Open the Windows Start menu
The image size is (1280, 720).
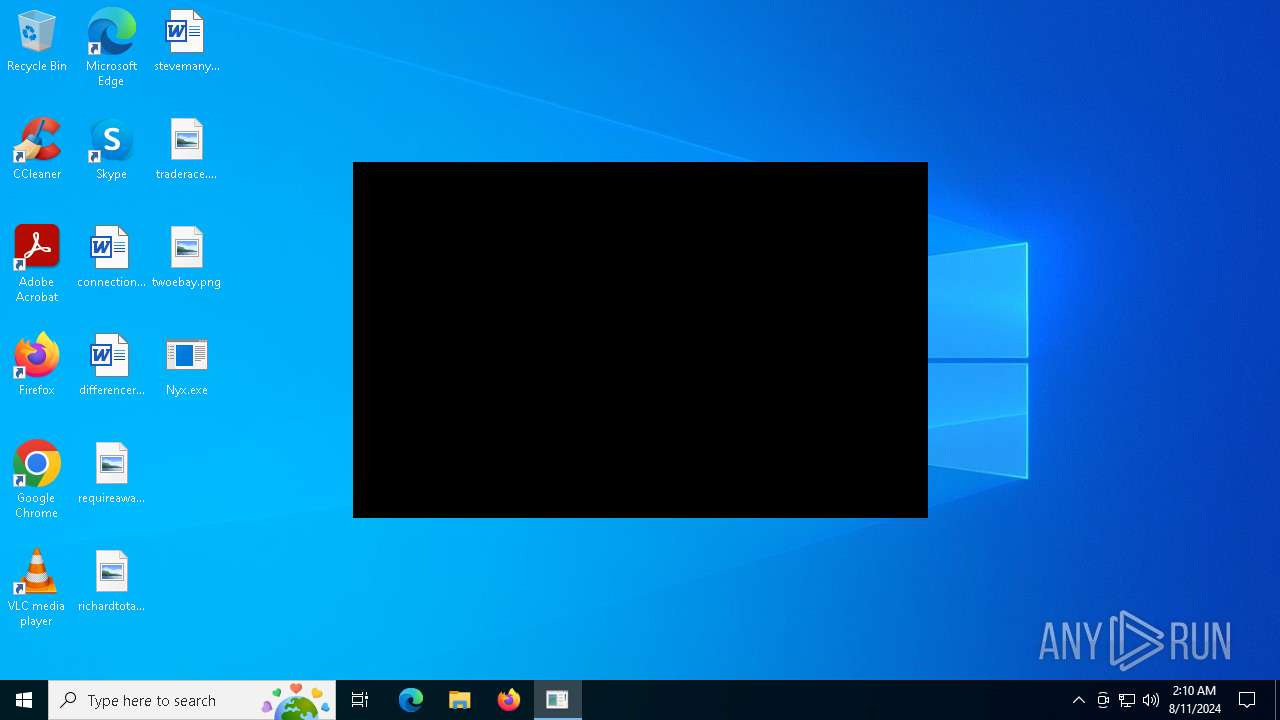(x=24, y=700)
